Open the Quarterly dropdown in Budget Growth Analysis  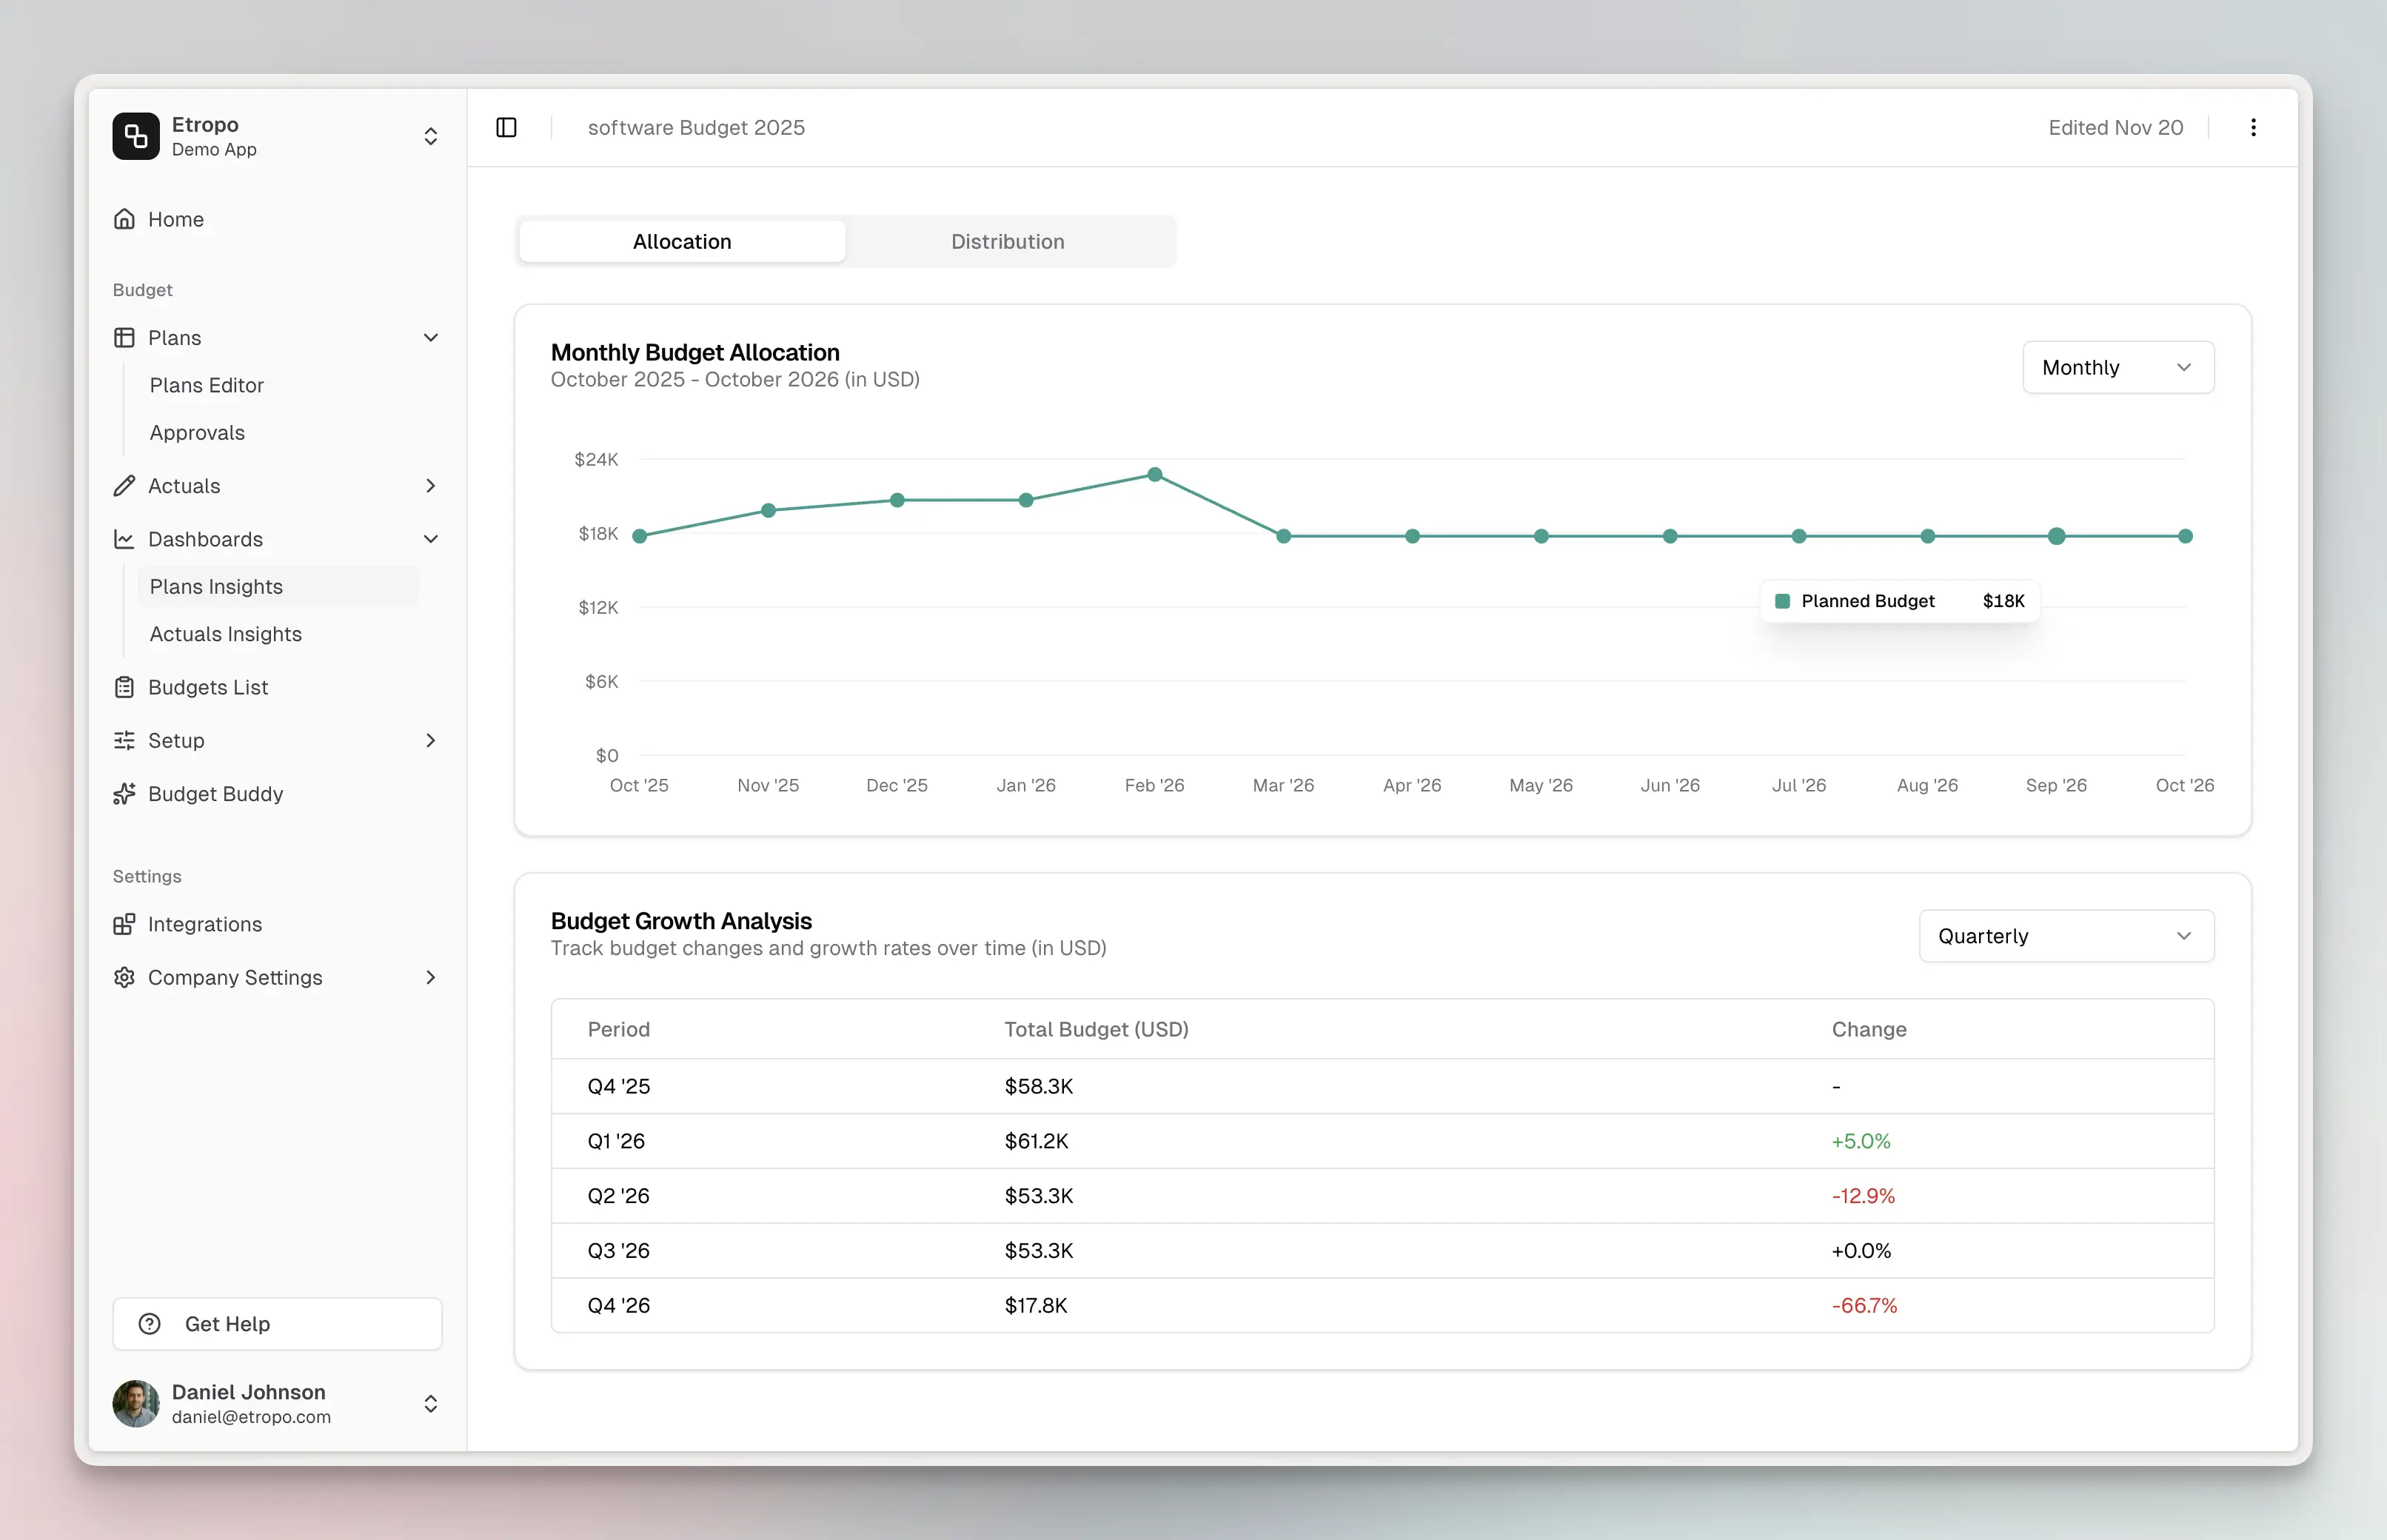tap(2066, 935)
